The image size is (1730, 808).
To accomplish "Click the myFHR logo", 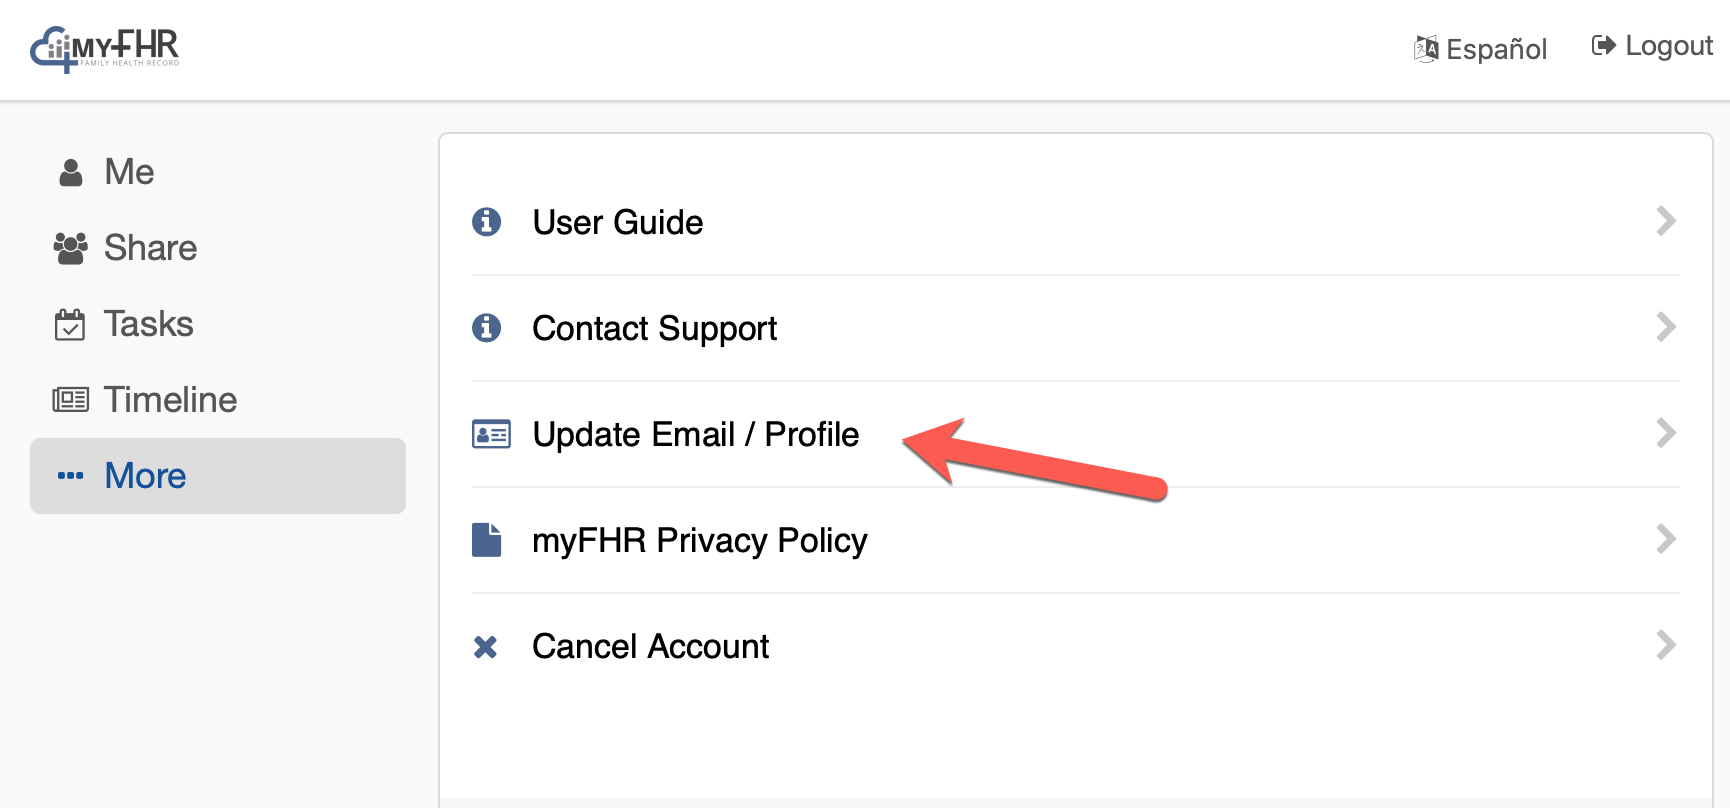I will pyautogui.click(x=105, y=49).
